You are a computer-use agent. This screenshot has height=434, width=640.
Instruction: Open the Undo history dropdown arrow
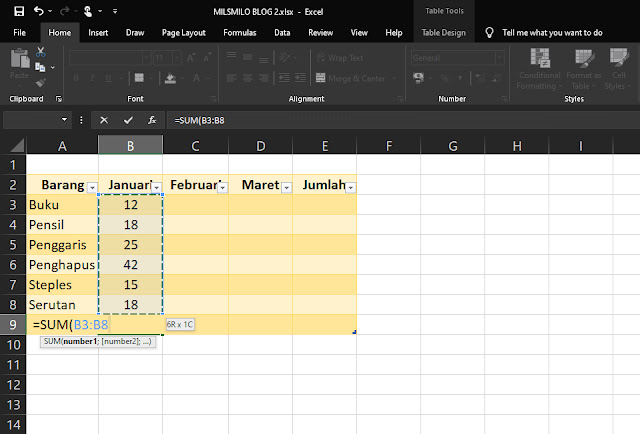50,11
